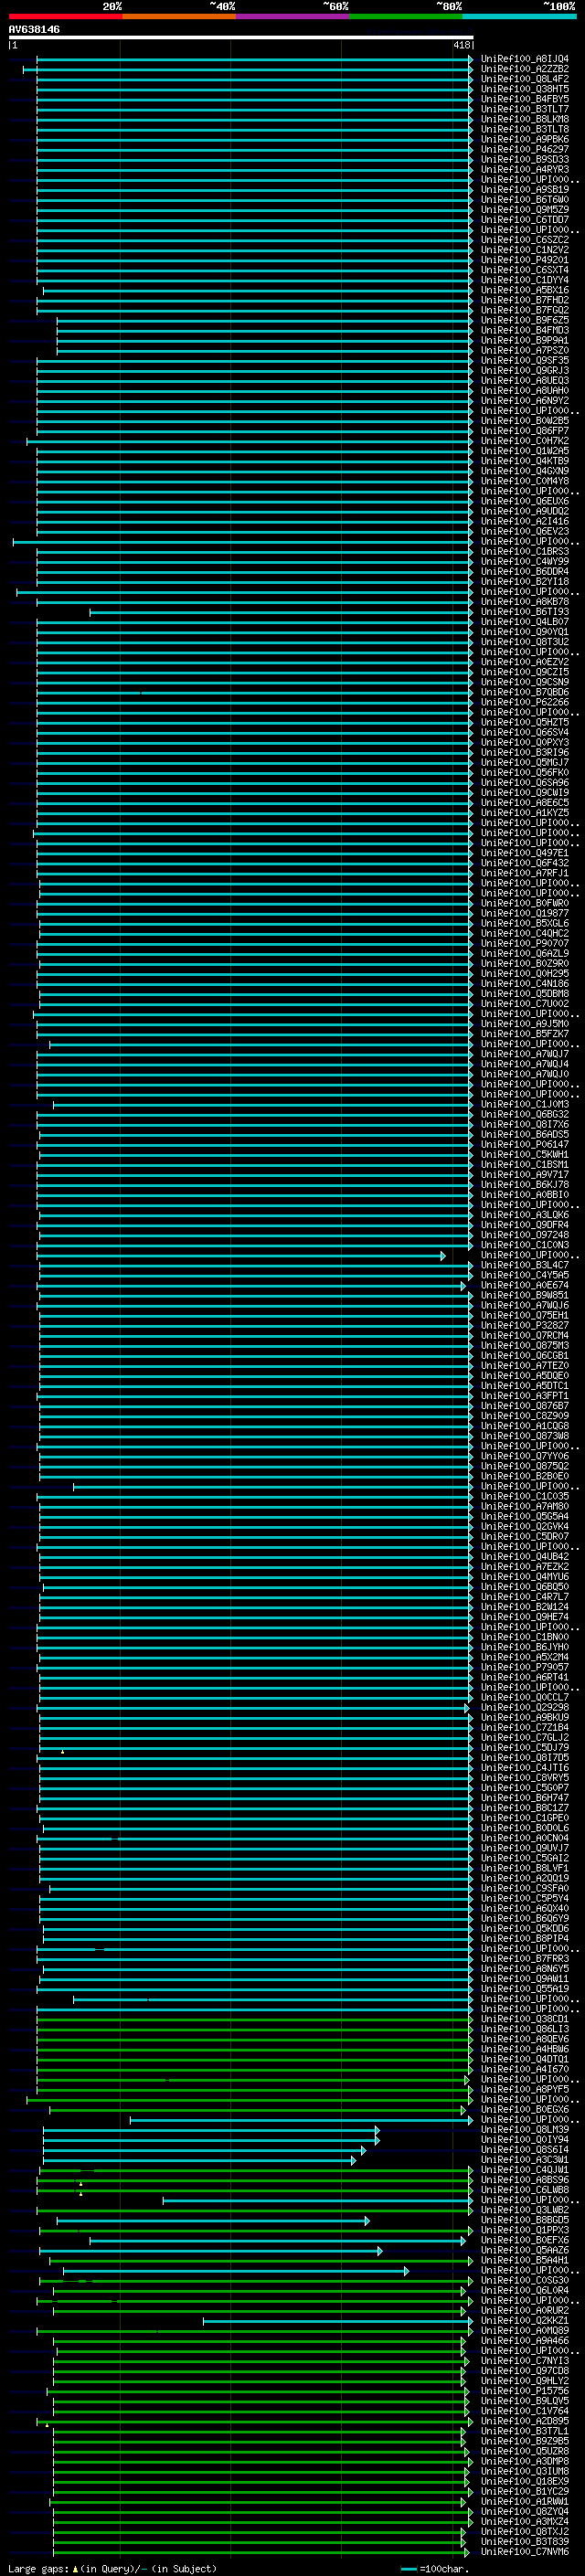Open hit UniRef100_Q8L4F2
Viewport: 585px width, 2576px height.
click(524, 79)
